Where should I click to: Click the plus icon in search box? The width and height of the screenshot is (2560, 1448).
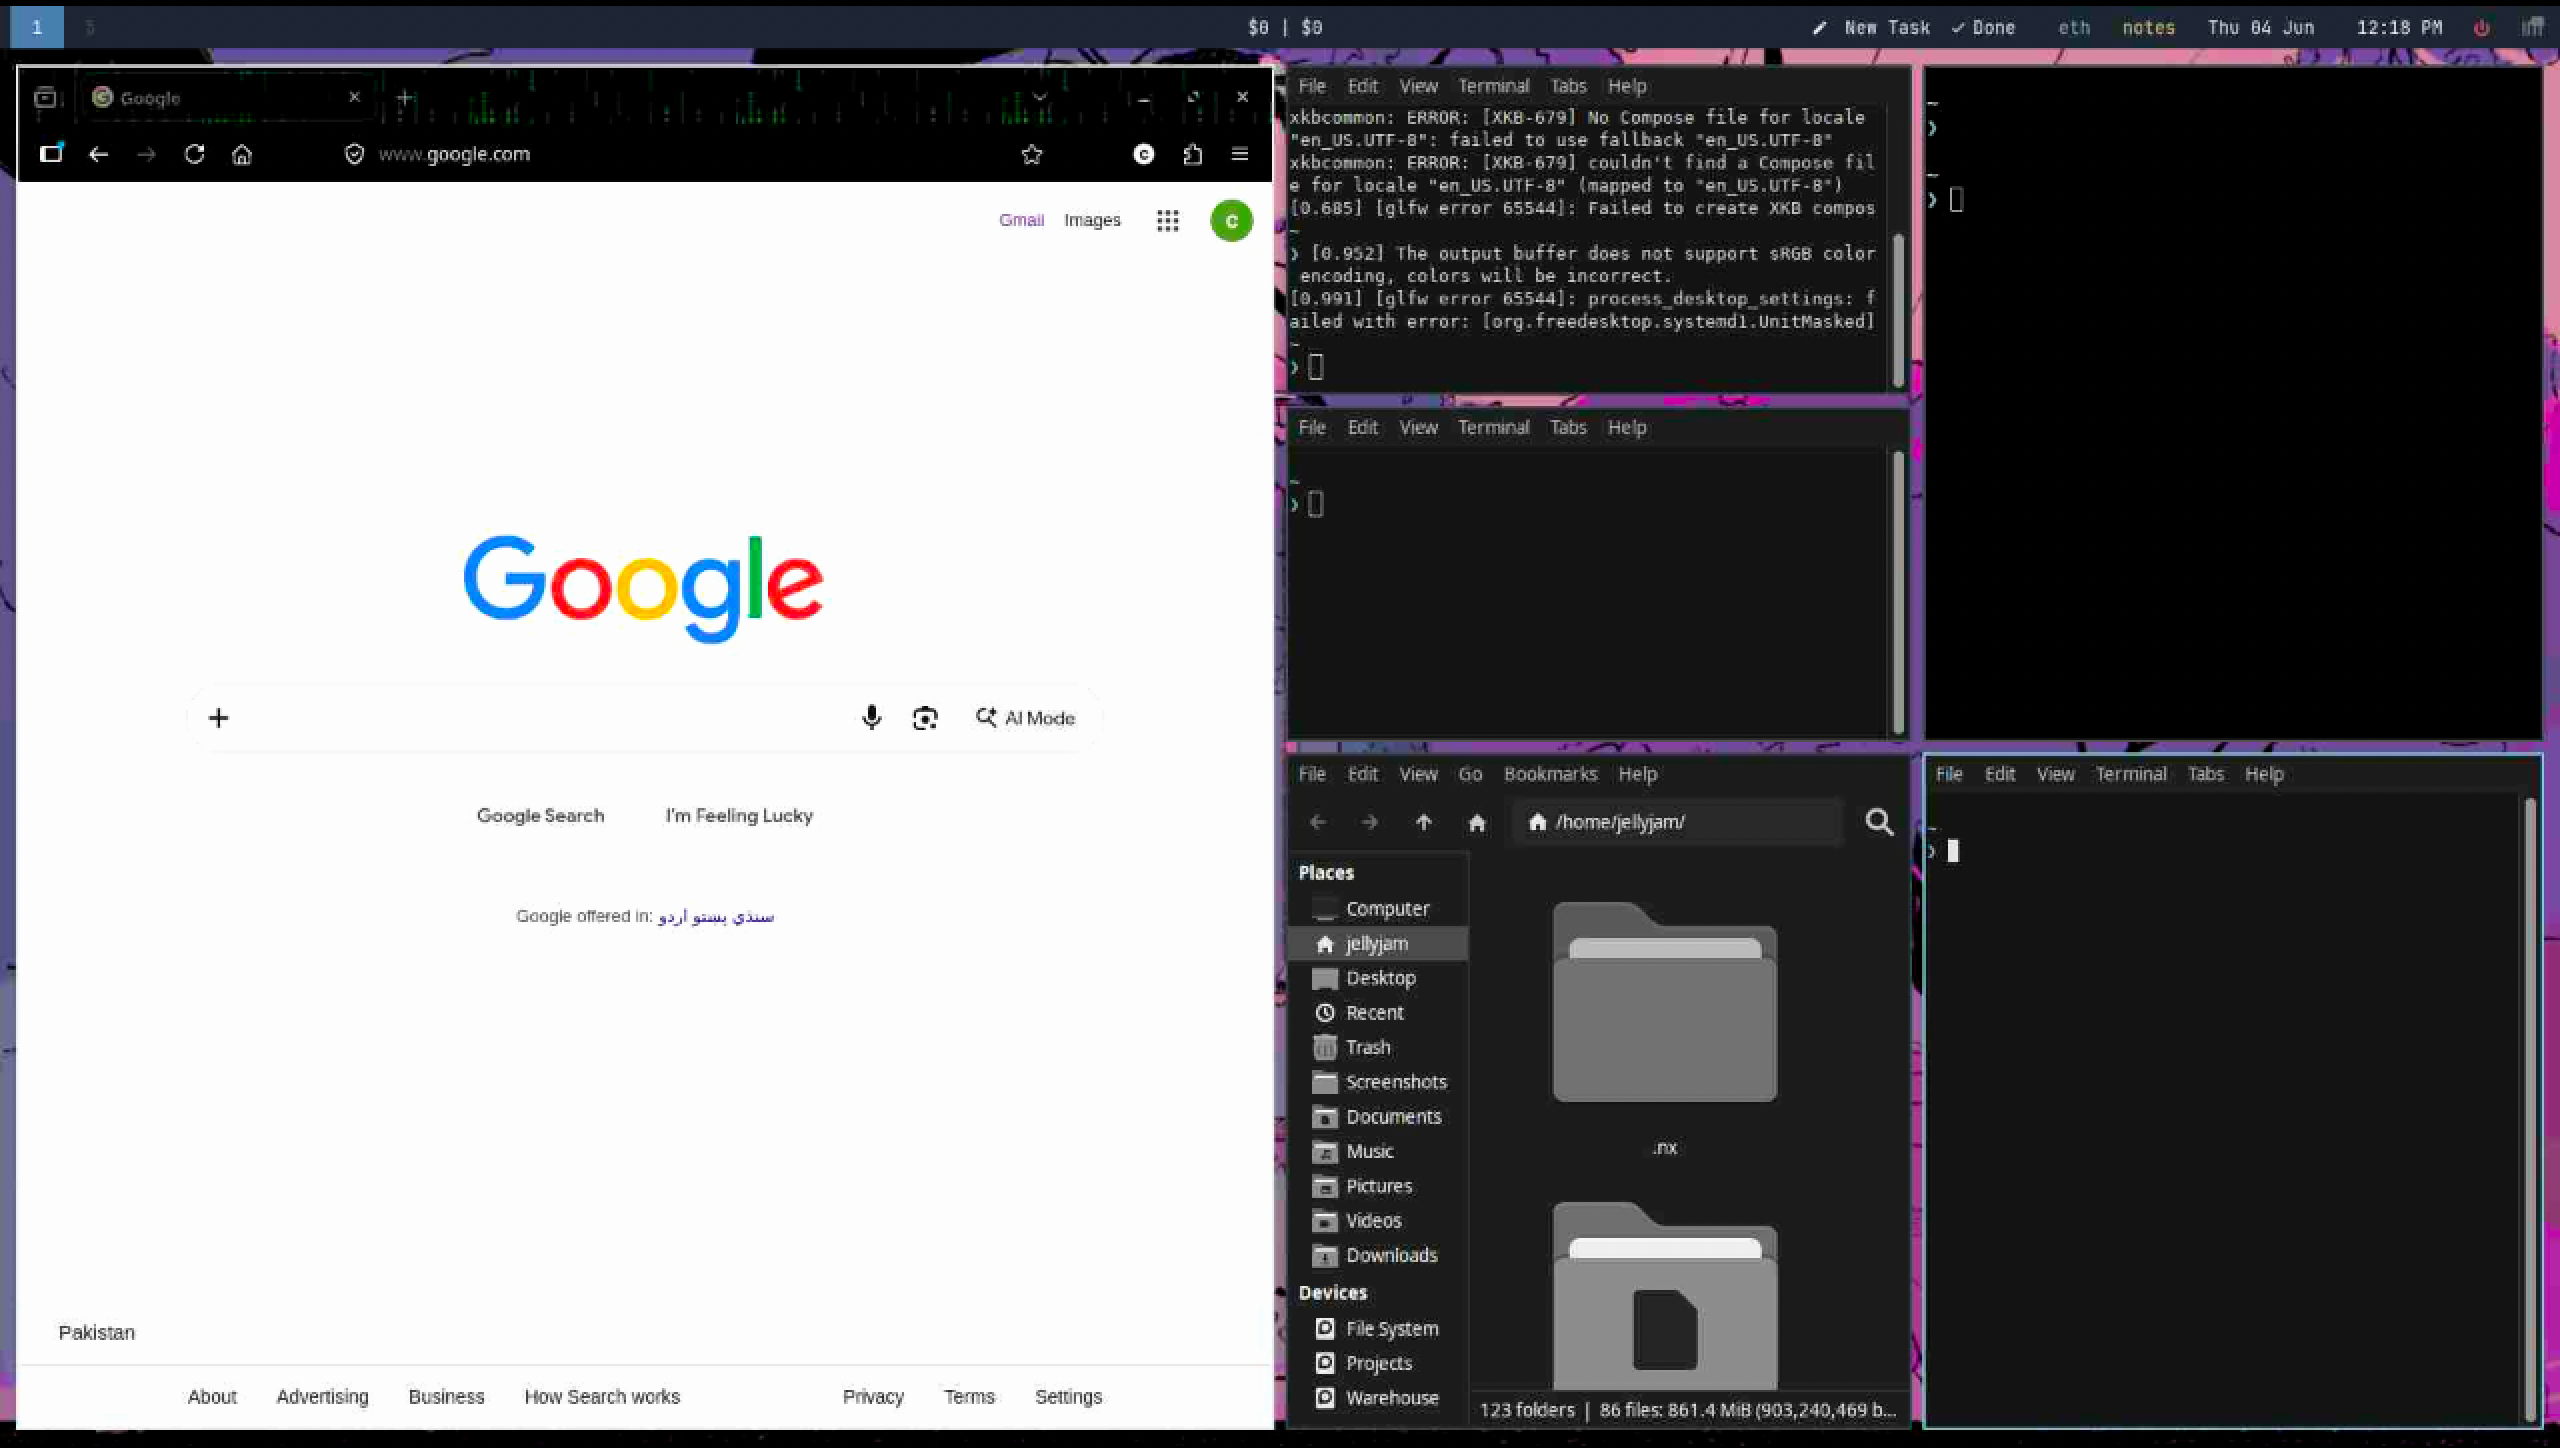tap(218, 717)
